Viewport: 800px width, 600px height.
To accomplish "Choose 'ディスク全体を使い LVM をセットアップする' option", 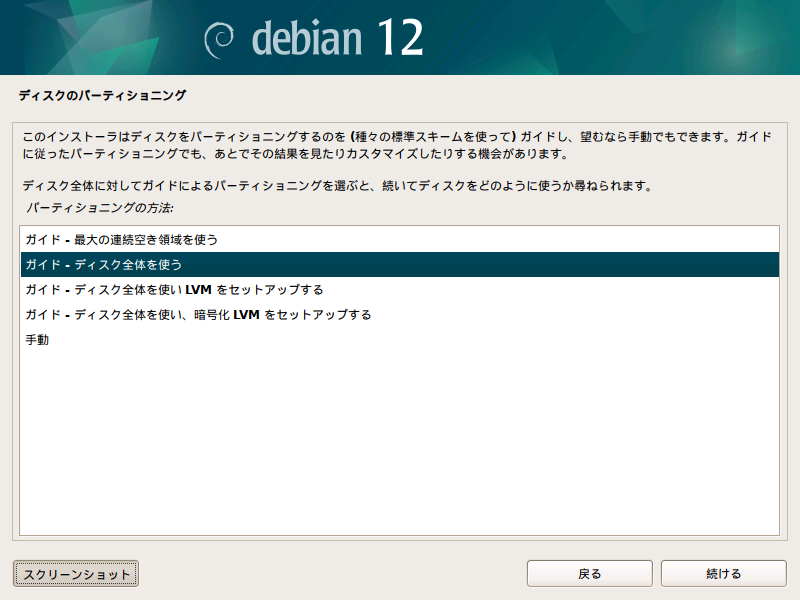I will tap(399, 289).
